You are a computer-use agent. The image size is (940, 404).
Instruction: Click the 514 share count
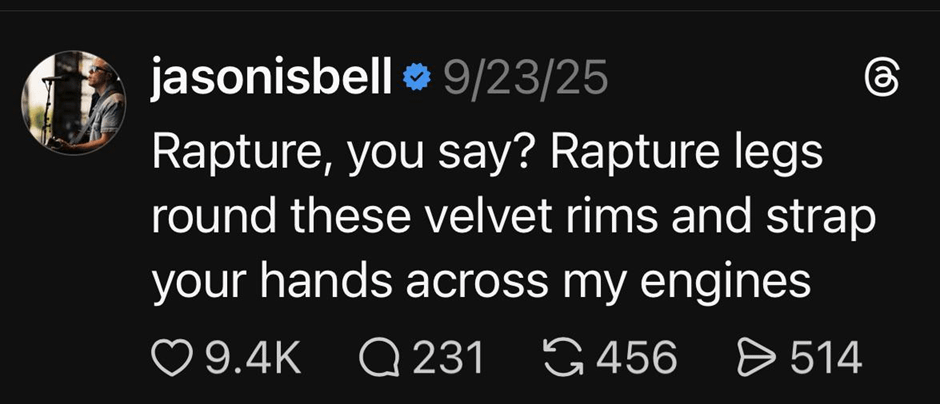(826, 357)
